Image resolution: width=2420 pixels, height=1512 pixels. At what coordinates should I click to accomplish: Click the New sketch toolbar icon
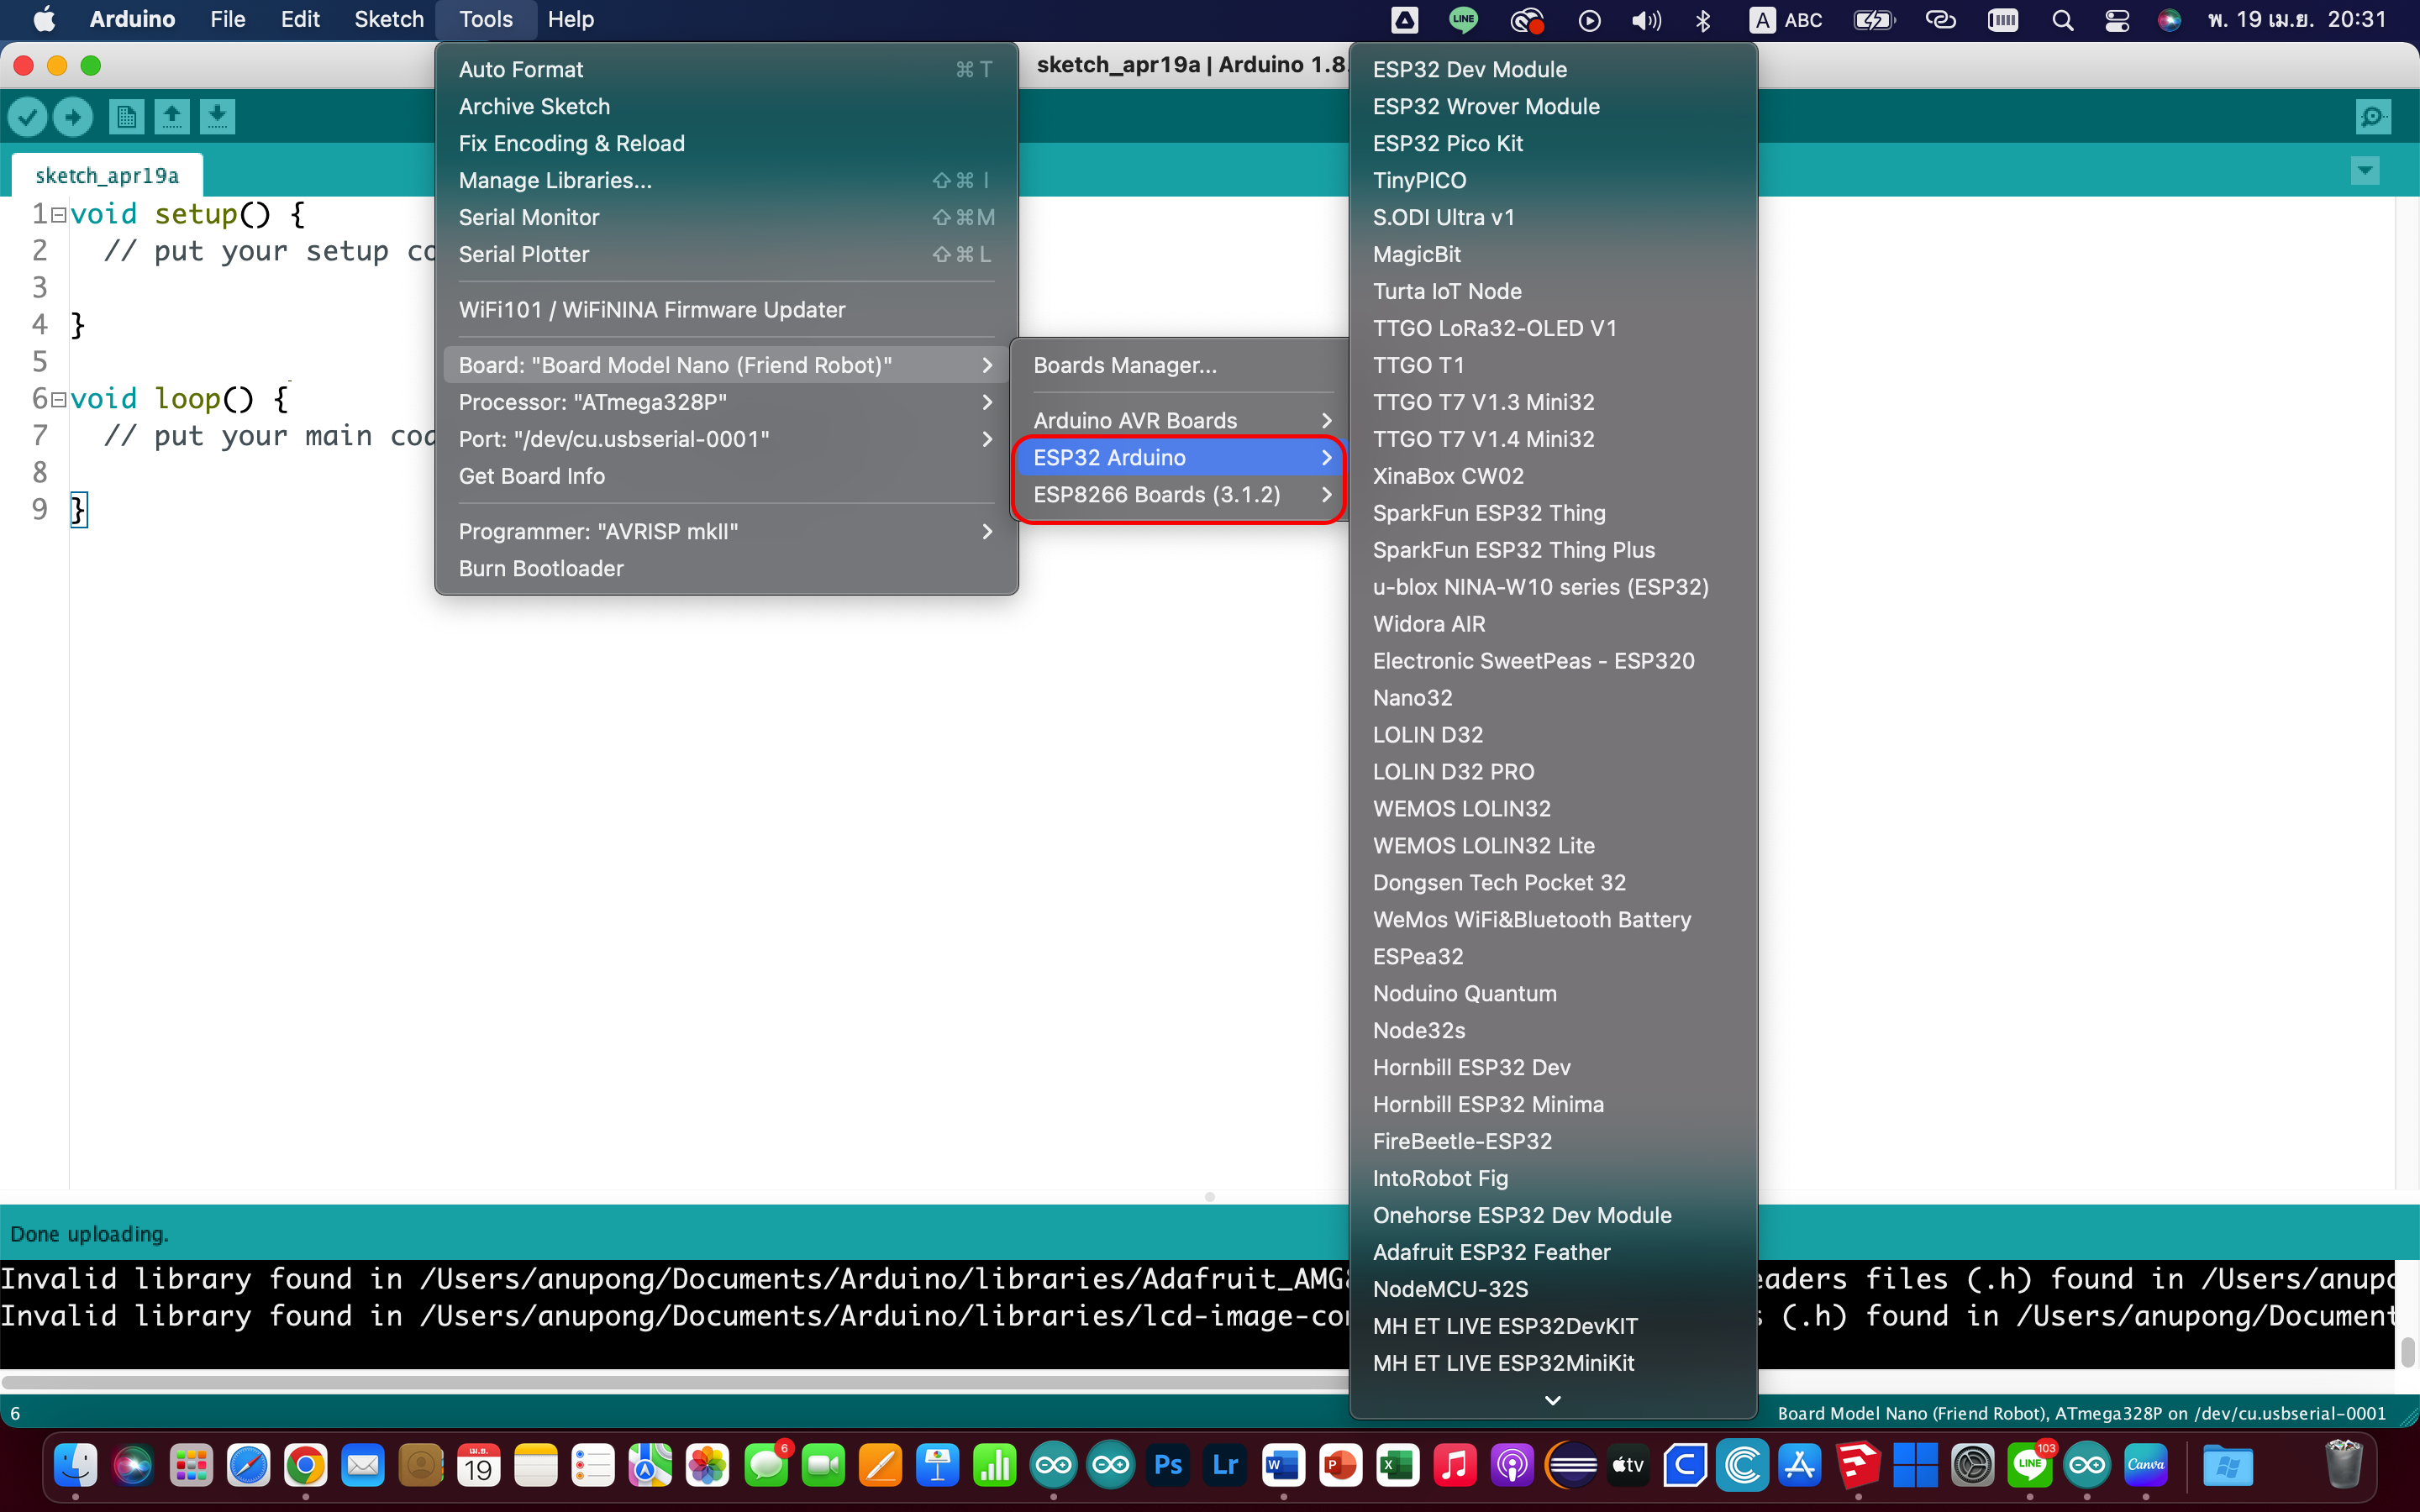pos(126,117)
